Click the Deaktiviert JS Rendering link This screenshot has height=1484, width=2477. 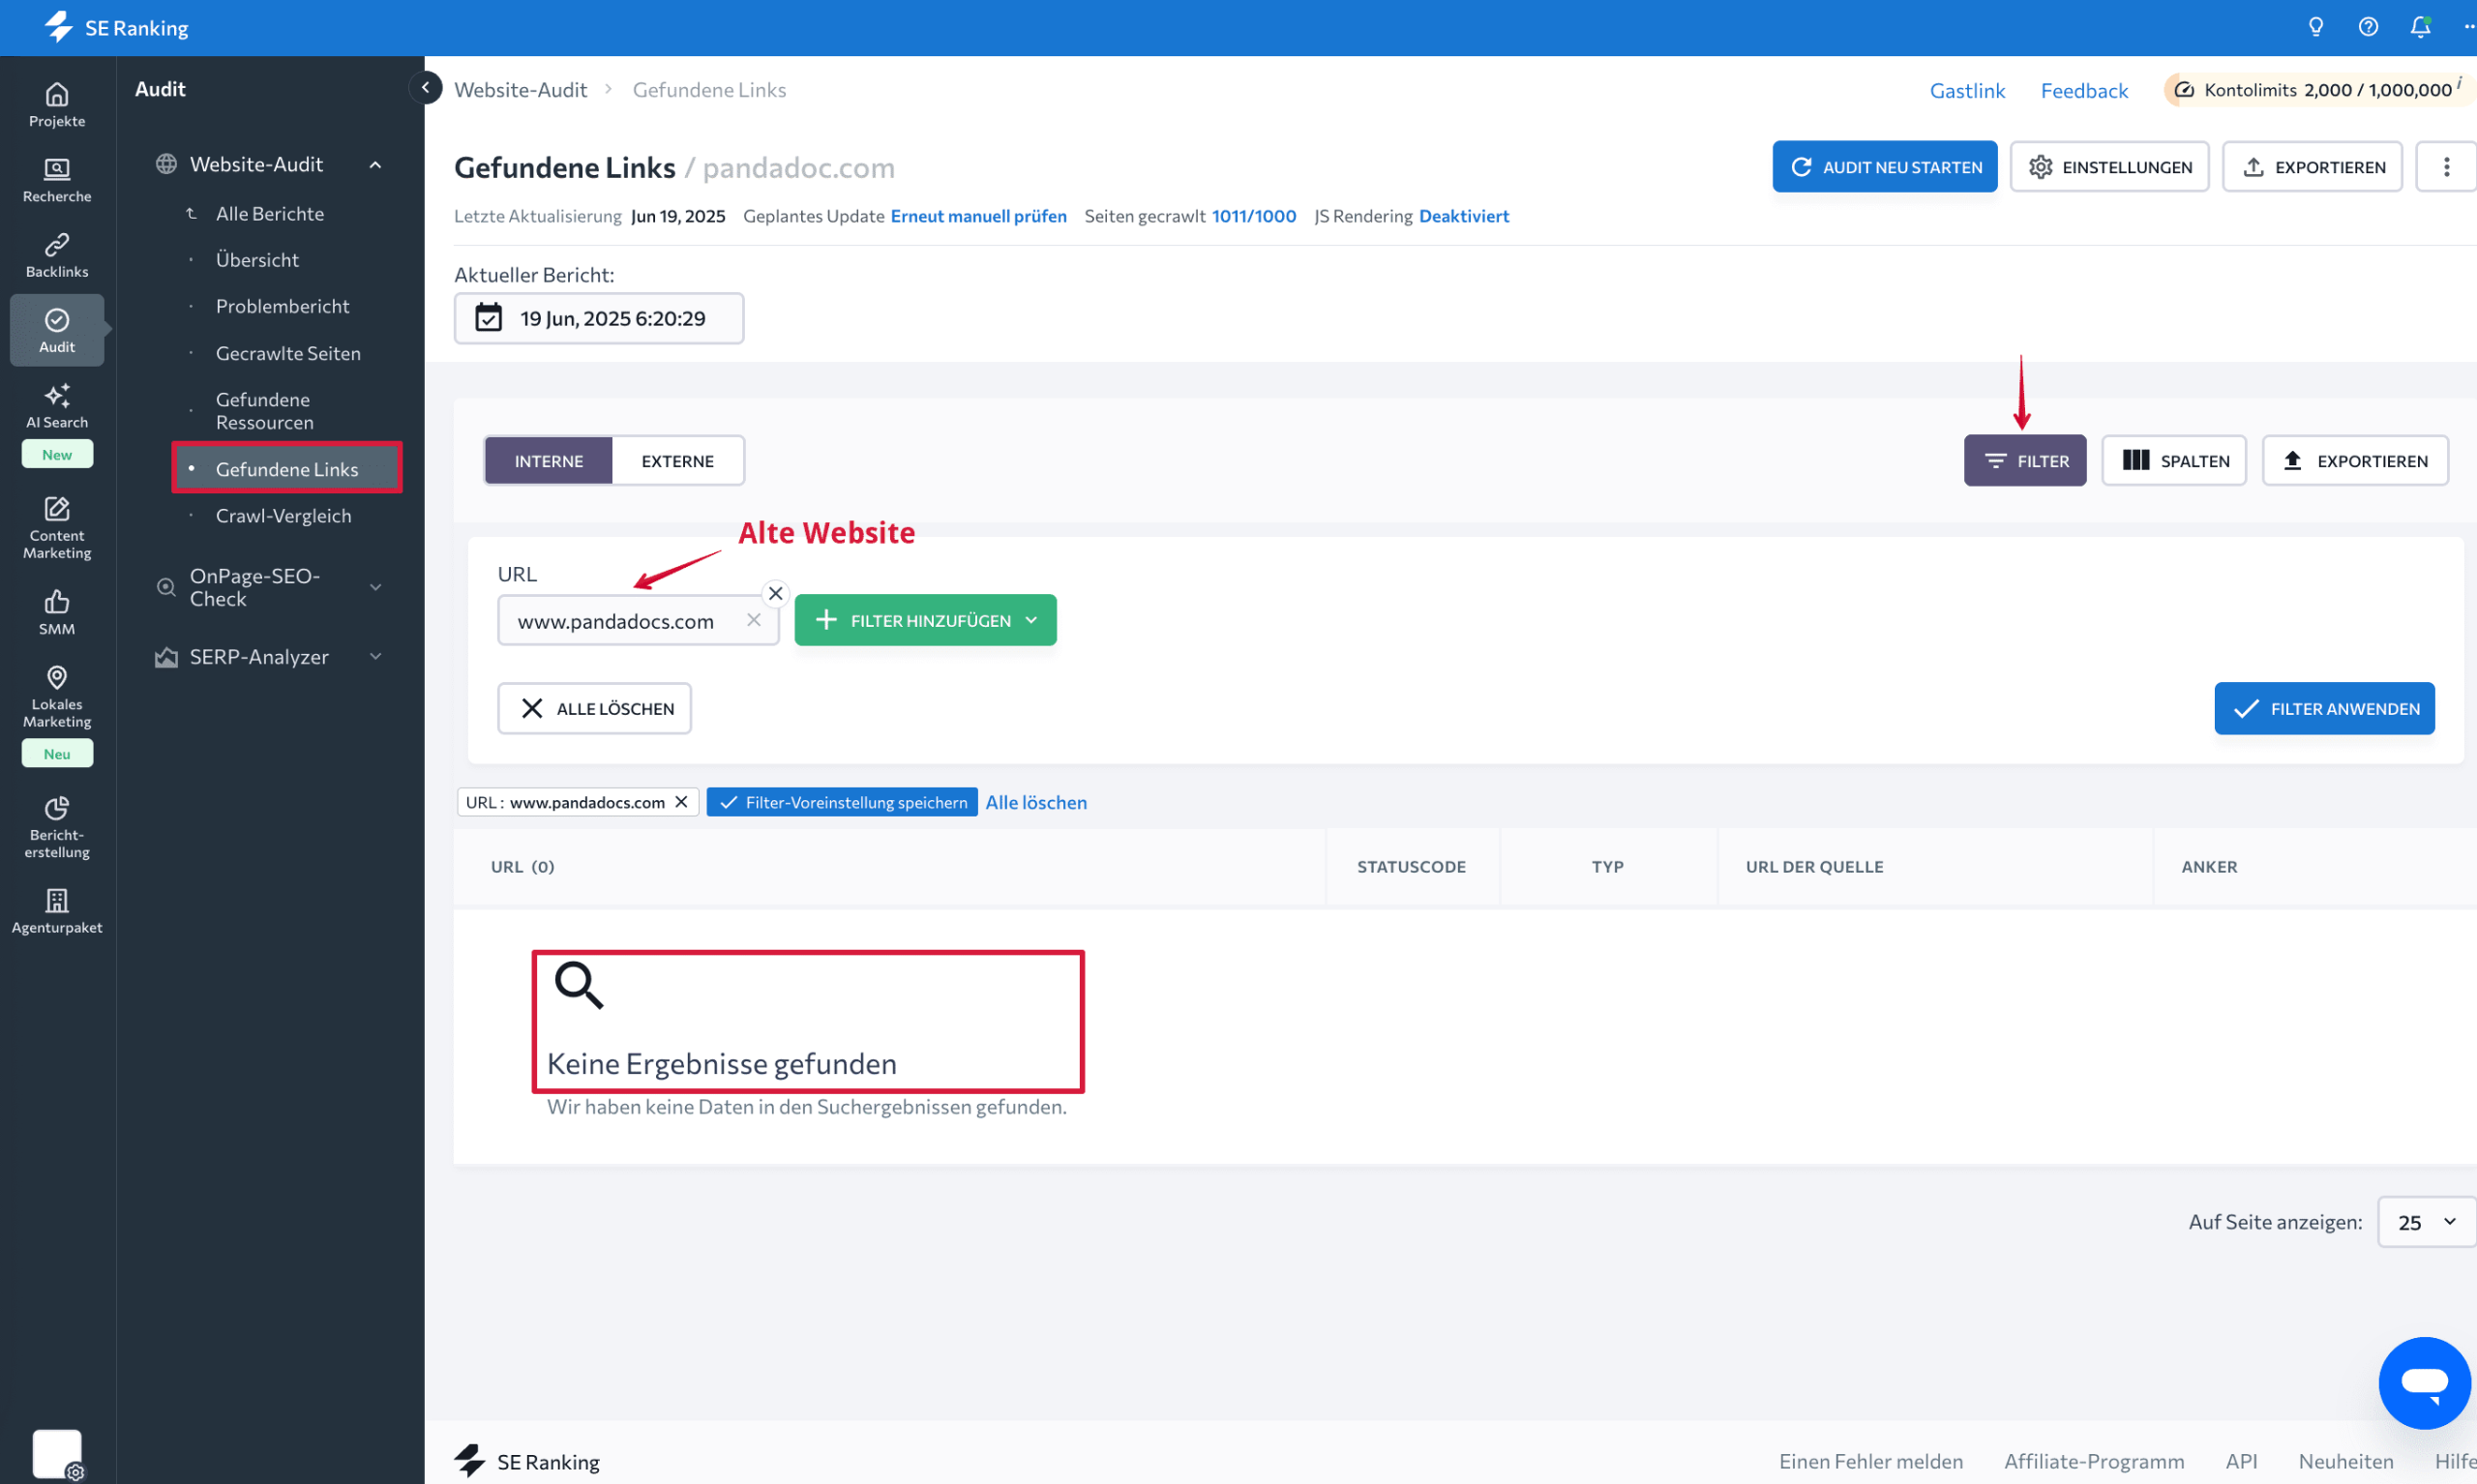(1463, 216)
